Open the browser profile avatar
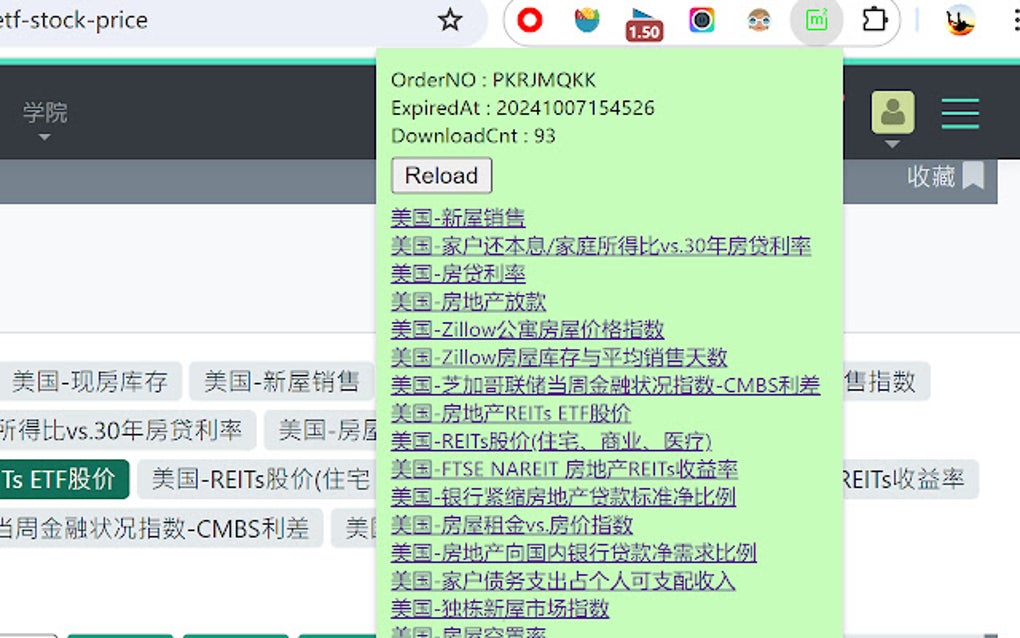Image resolution: width=1020 pixels, height=638 pixels. coord(960,20)
